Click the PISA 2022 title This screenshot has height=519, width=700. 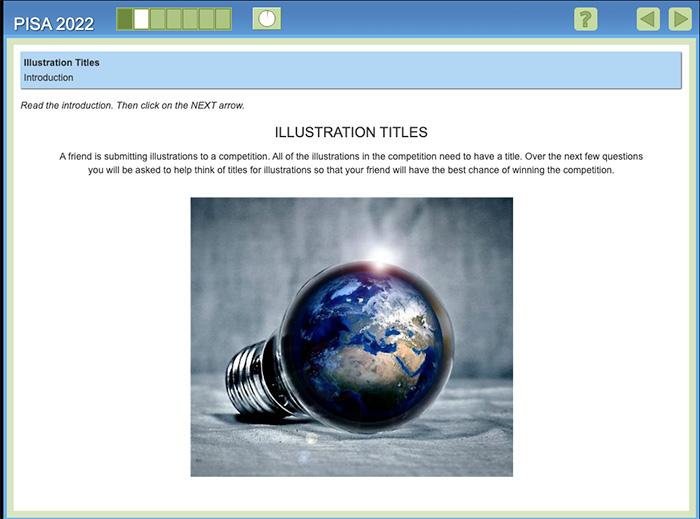54,24
